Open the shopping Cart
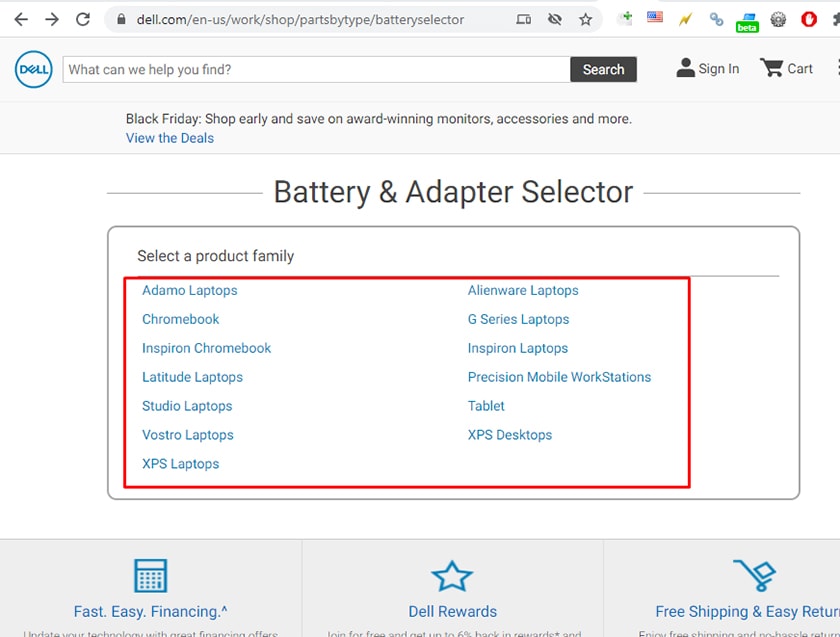This screenshot has height=637, width=840. (787, 68)
